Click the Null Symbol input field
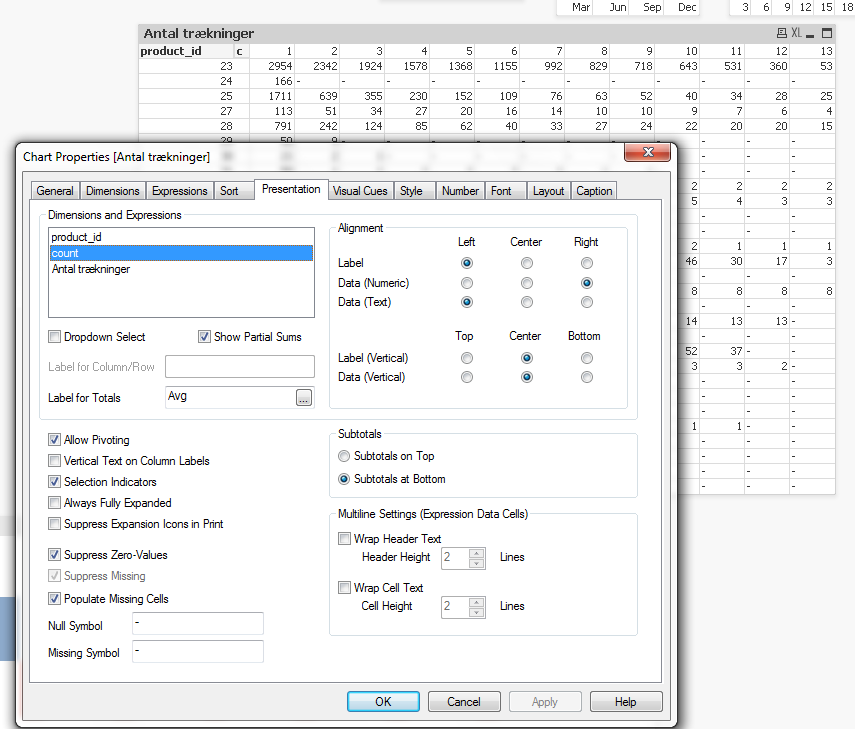Viewport: 855px width, 729px height. (197, 624)
